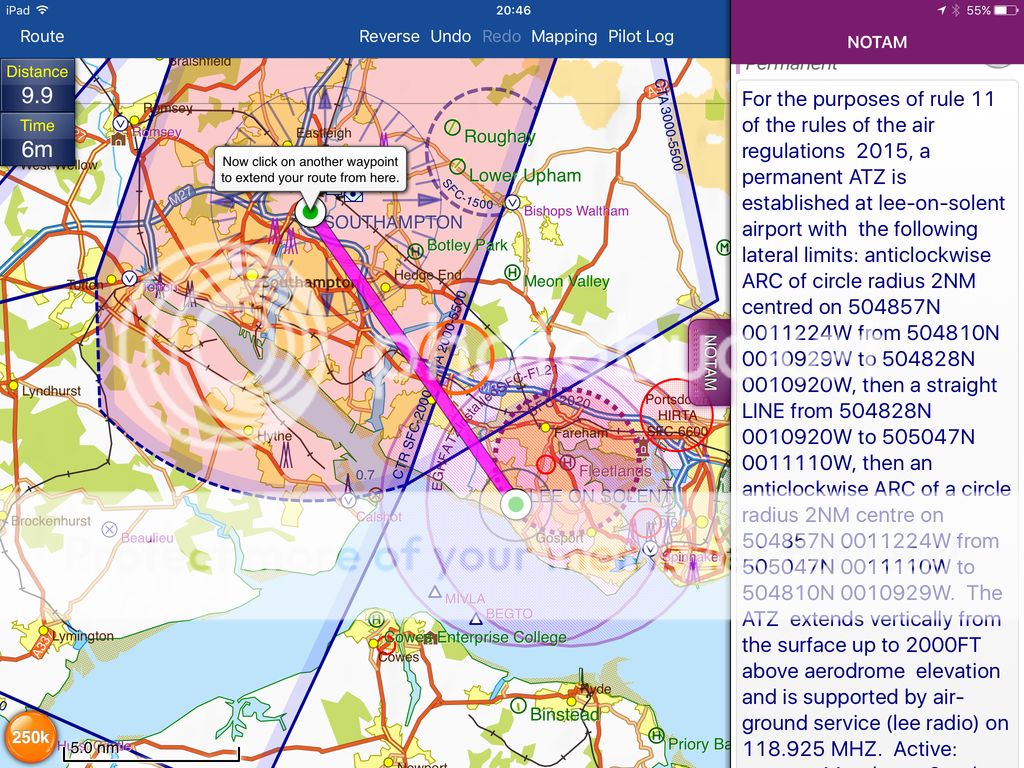
Task: Tap the Distance 9.9 readout panel
Action: pos(38,85)
